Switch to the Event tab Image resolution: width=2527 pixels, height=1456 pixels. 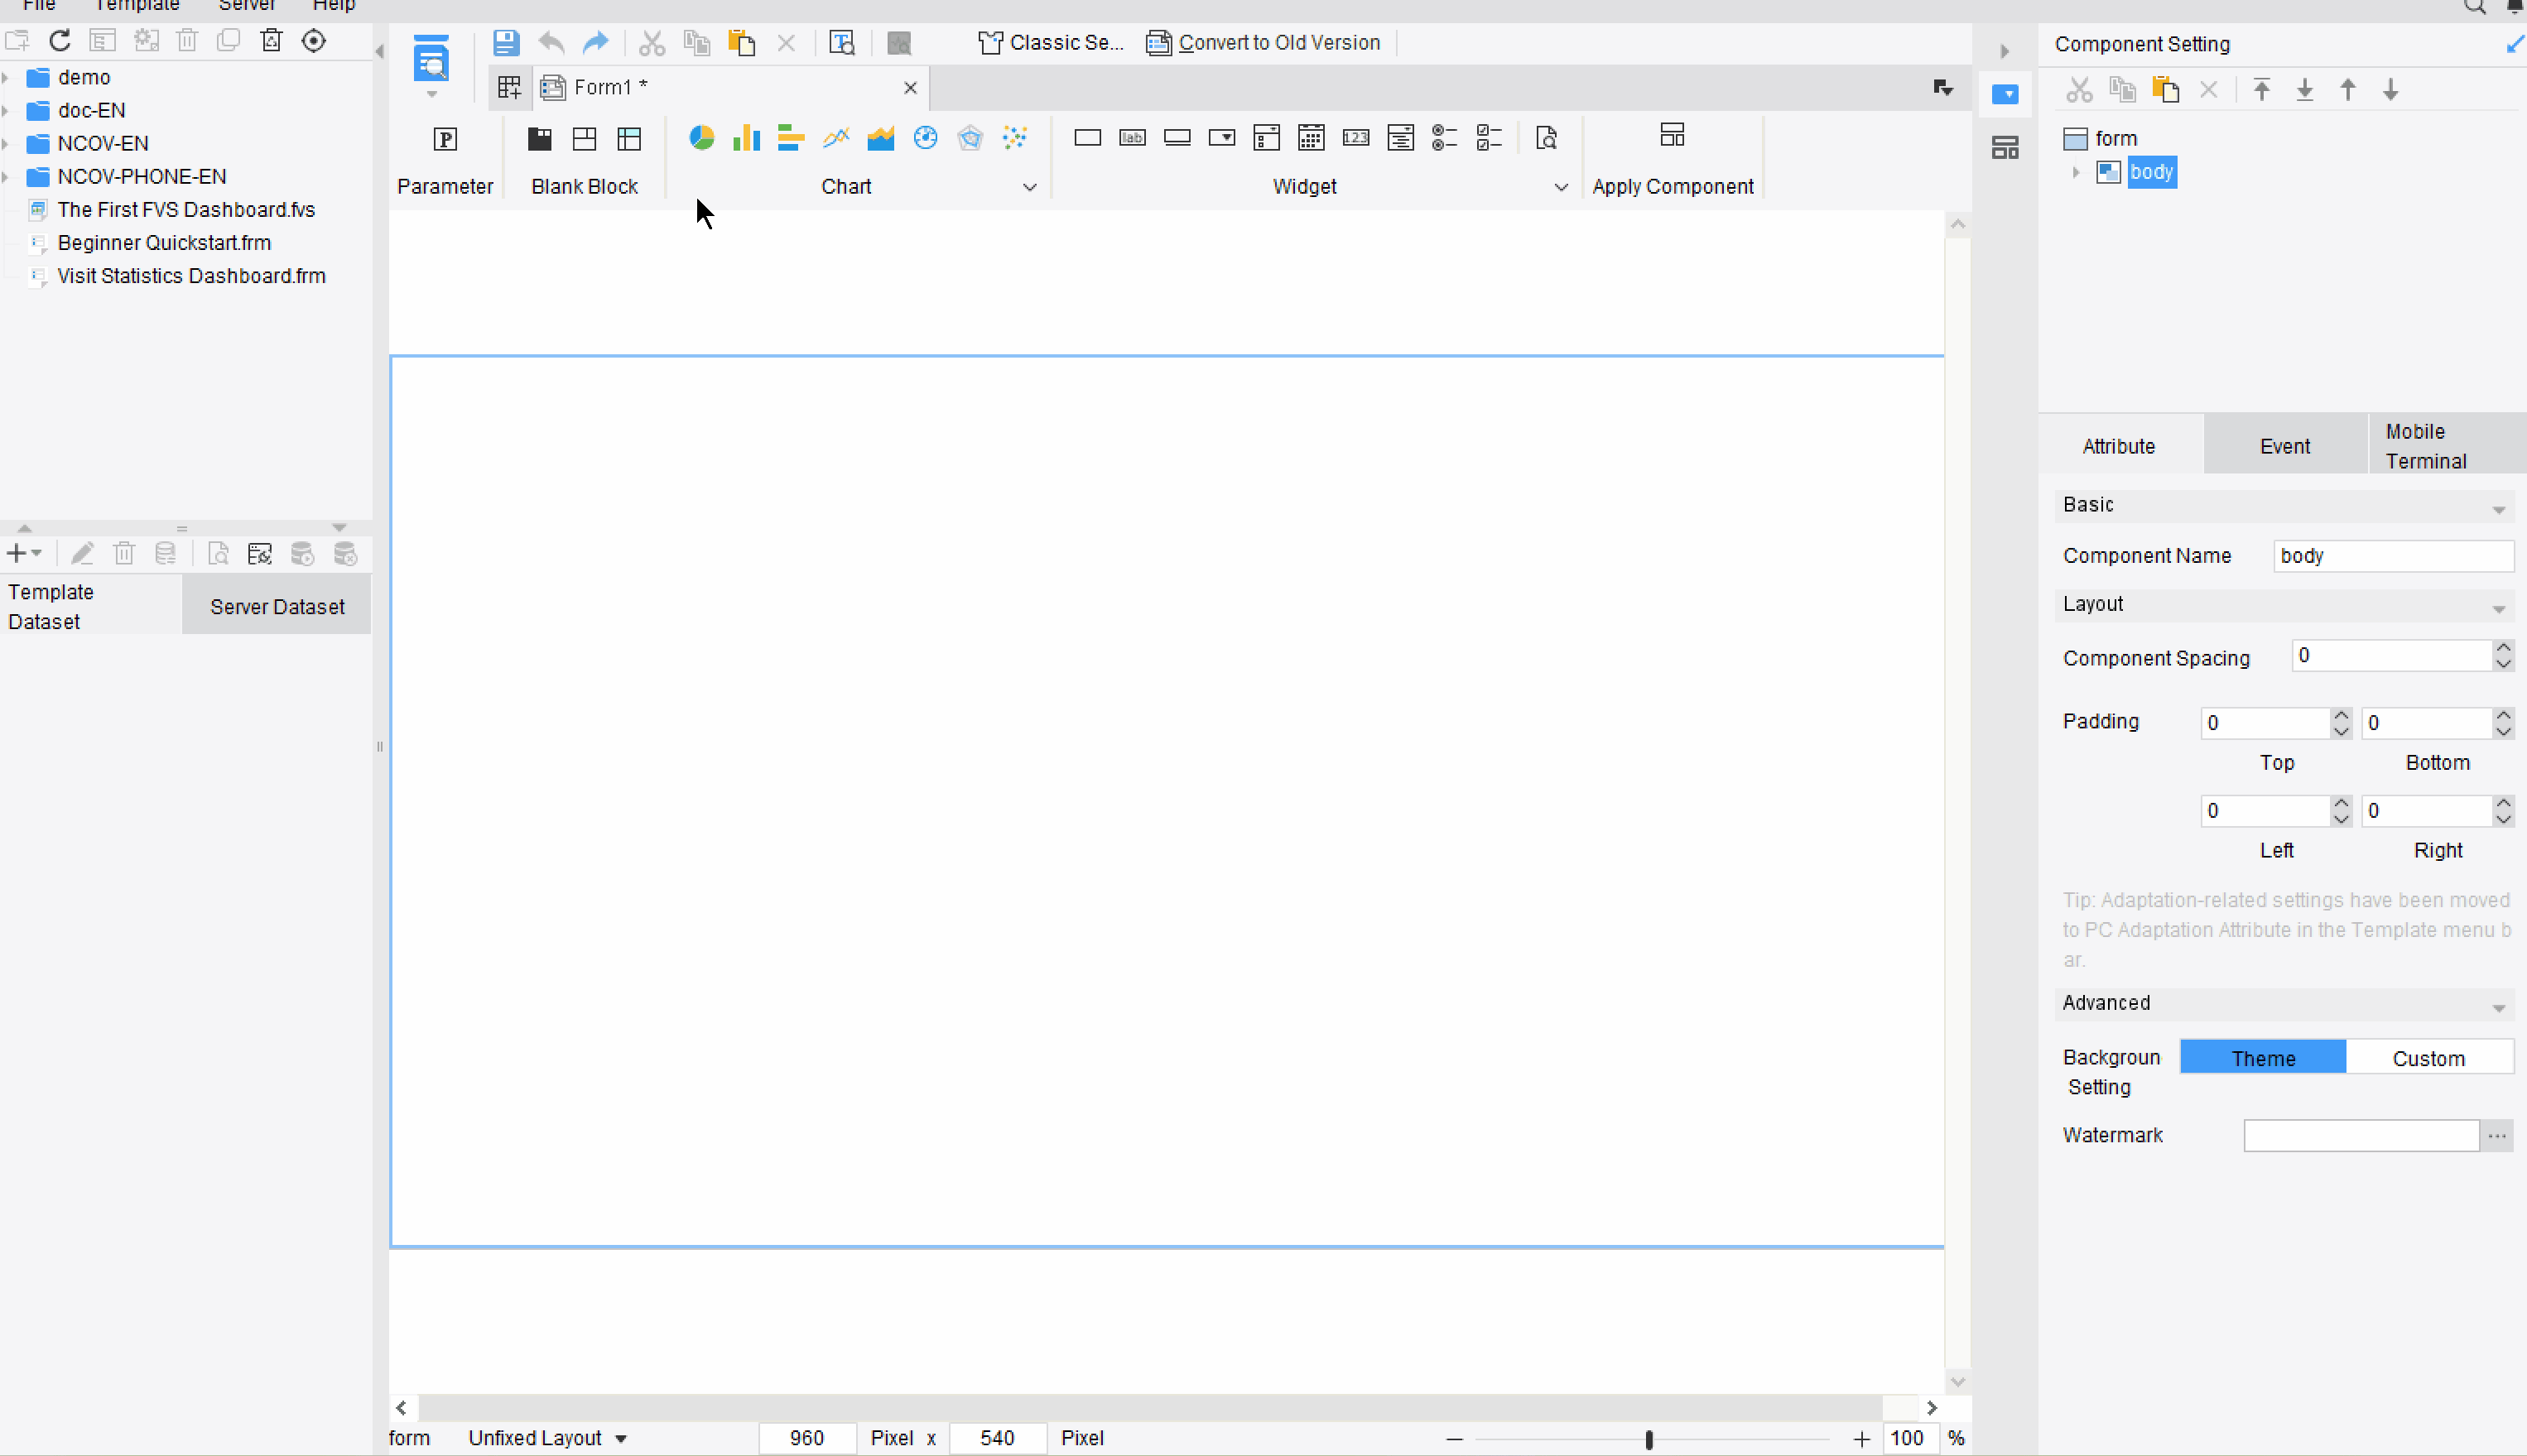pos(2284,446)
